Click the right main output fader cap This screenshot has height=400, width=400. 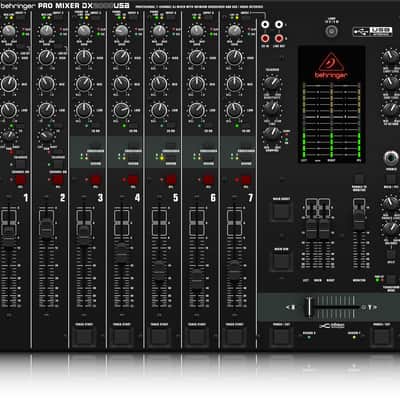coord(324,230)
